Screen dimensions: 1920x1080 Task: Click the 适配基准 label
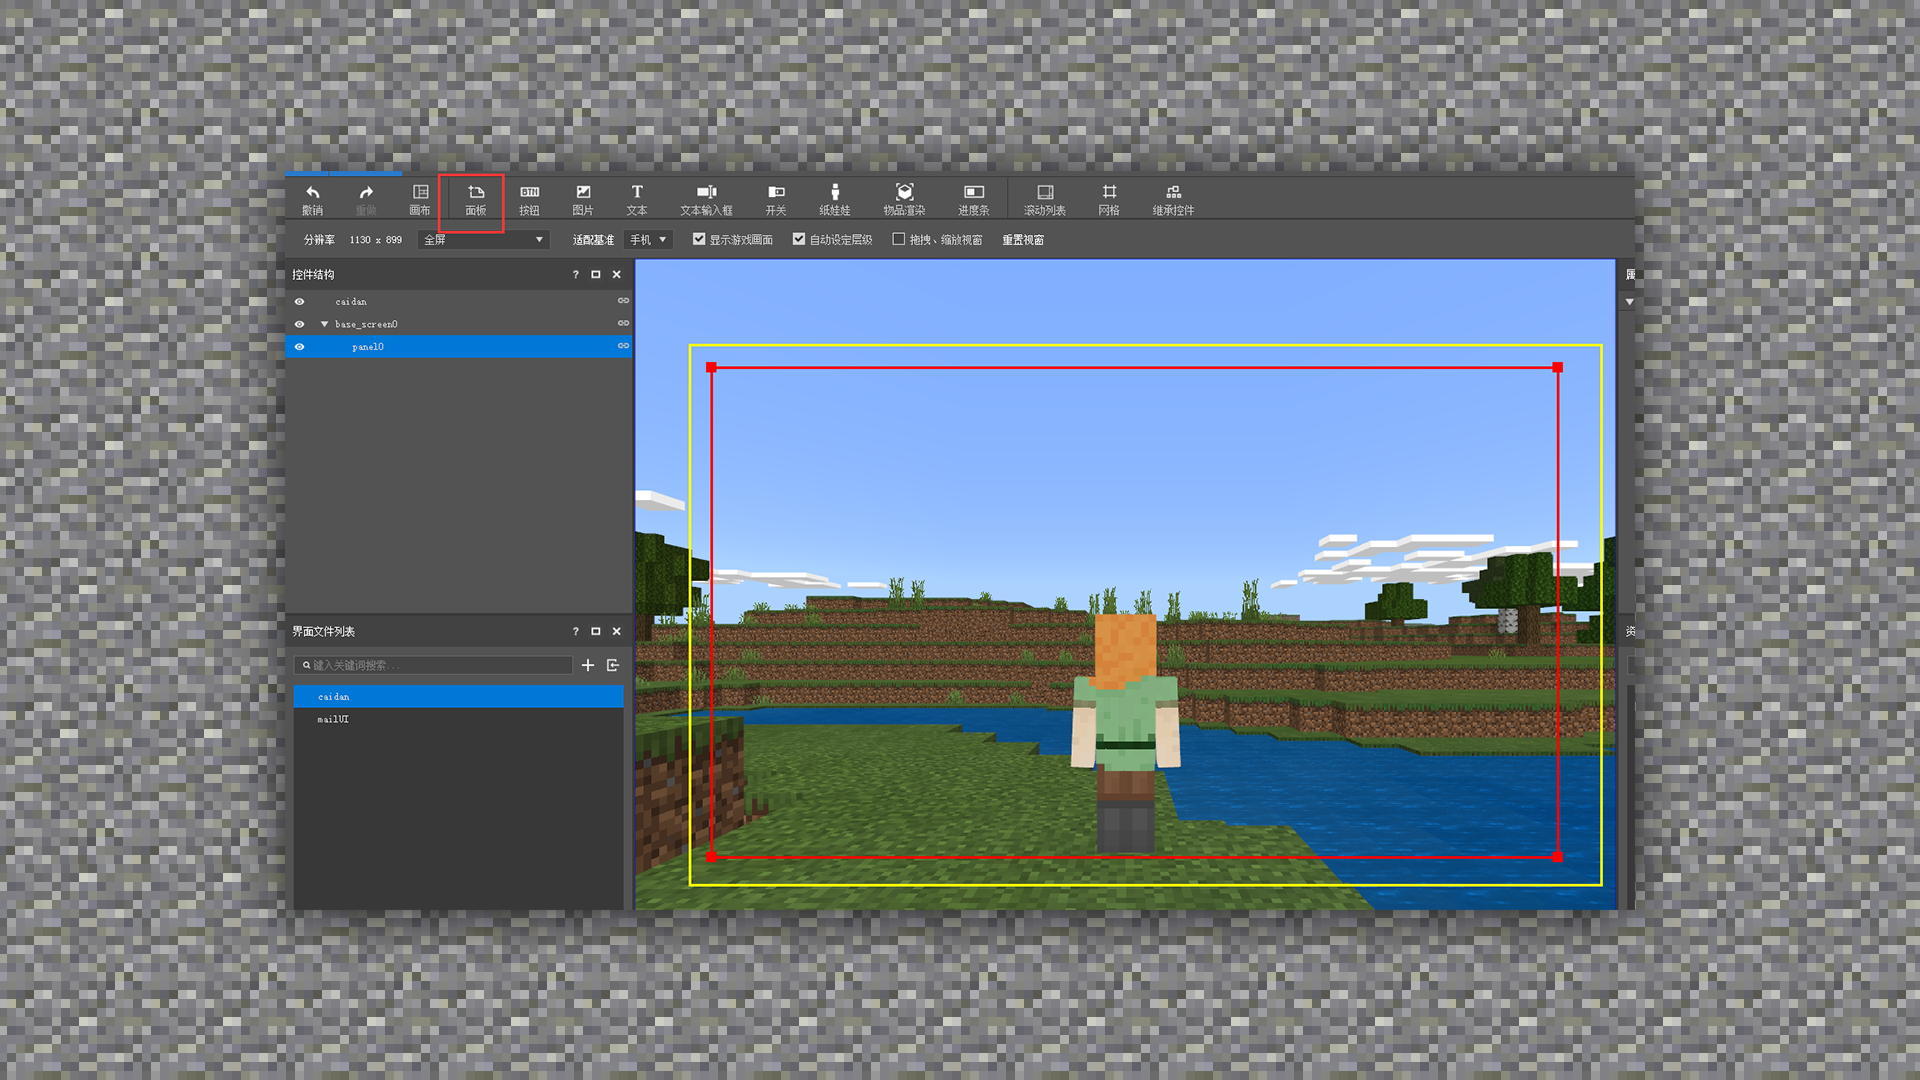(593, 240)
